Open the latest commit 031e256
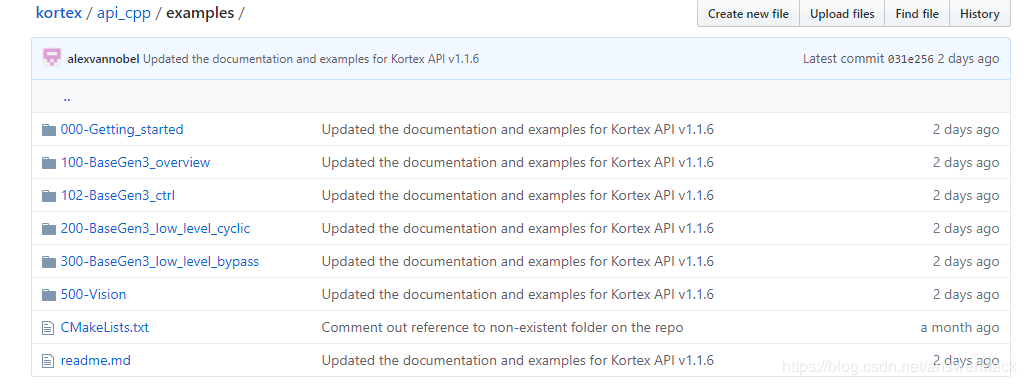The width and height of the screenshot is (1026, 385). pyautogui.click(x=910, y=59)
